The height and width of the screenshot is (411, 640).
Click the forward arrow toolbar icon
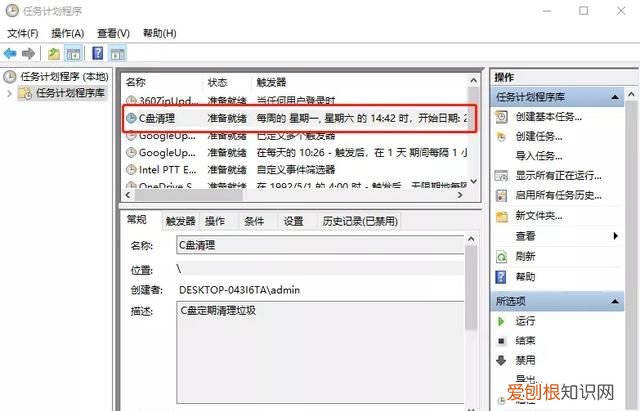(x=29, y=53)
